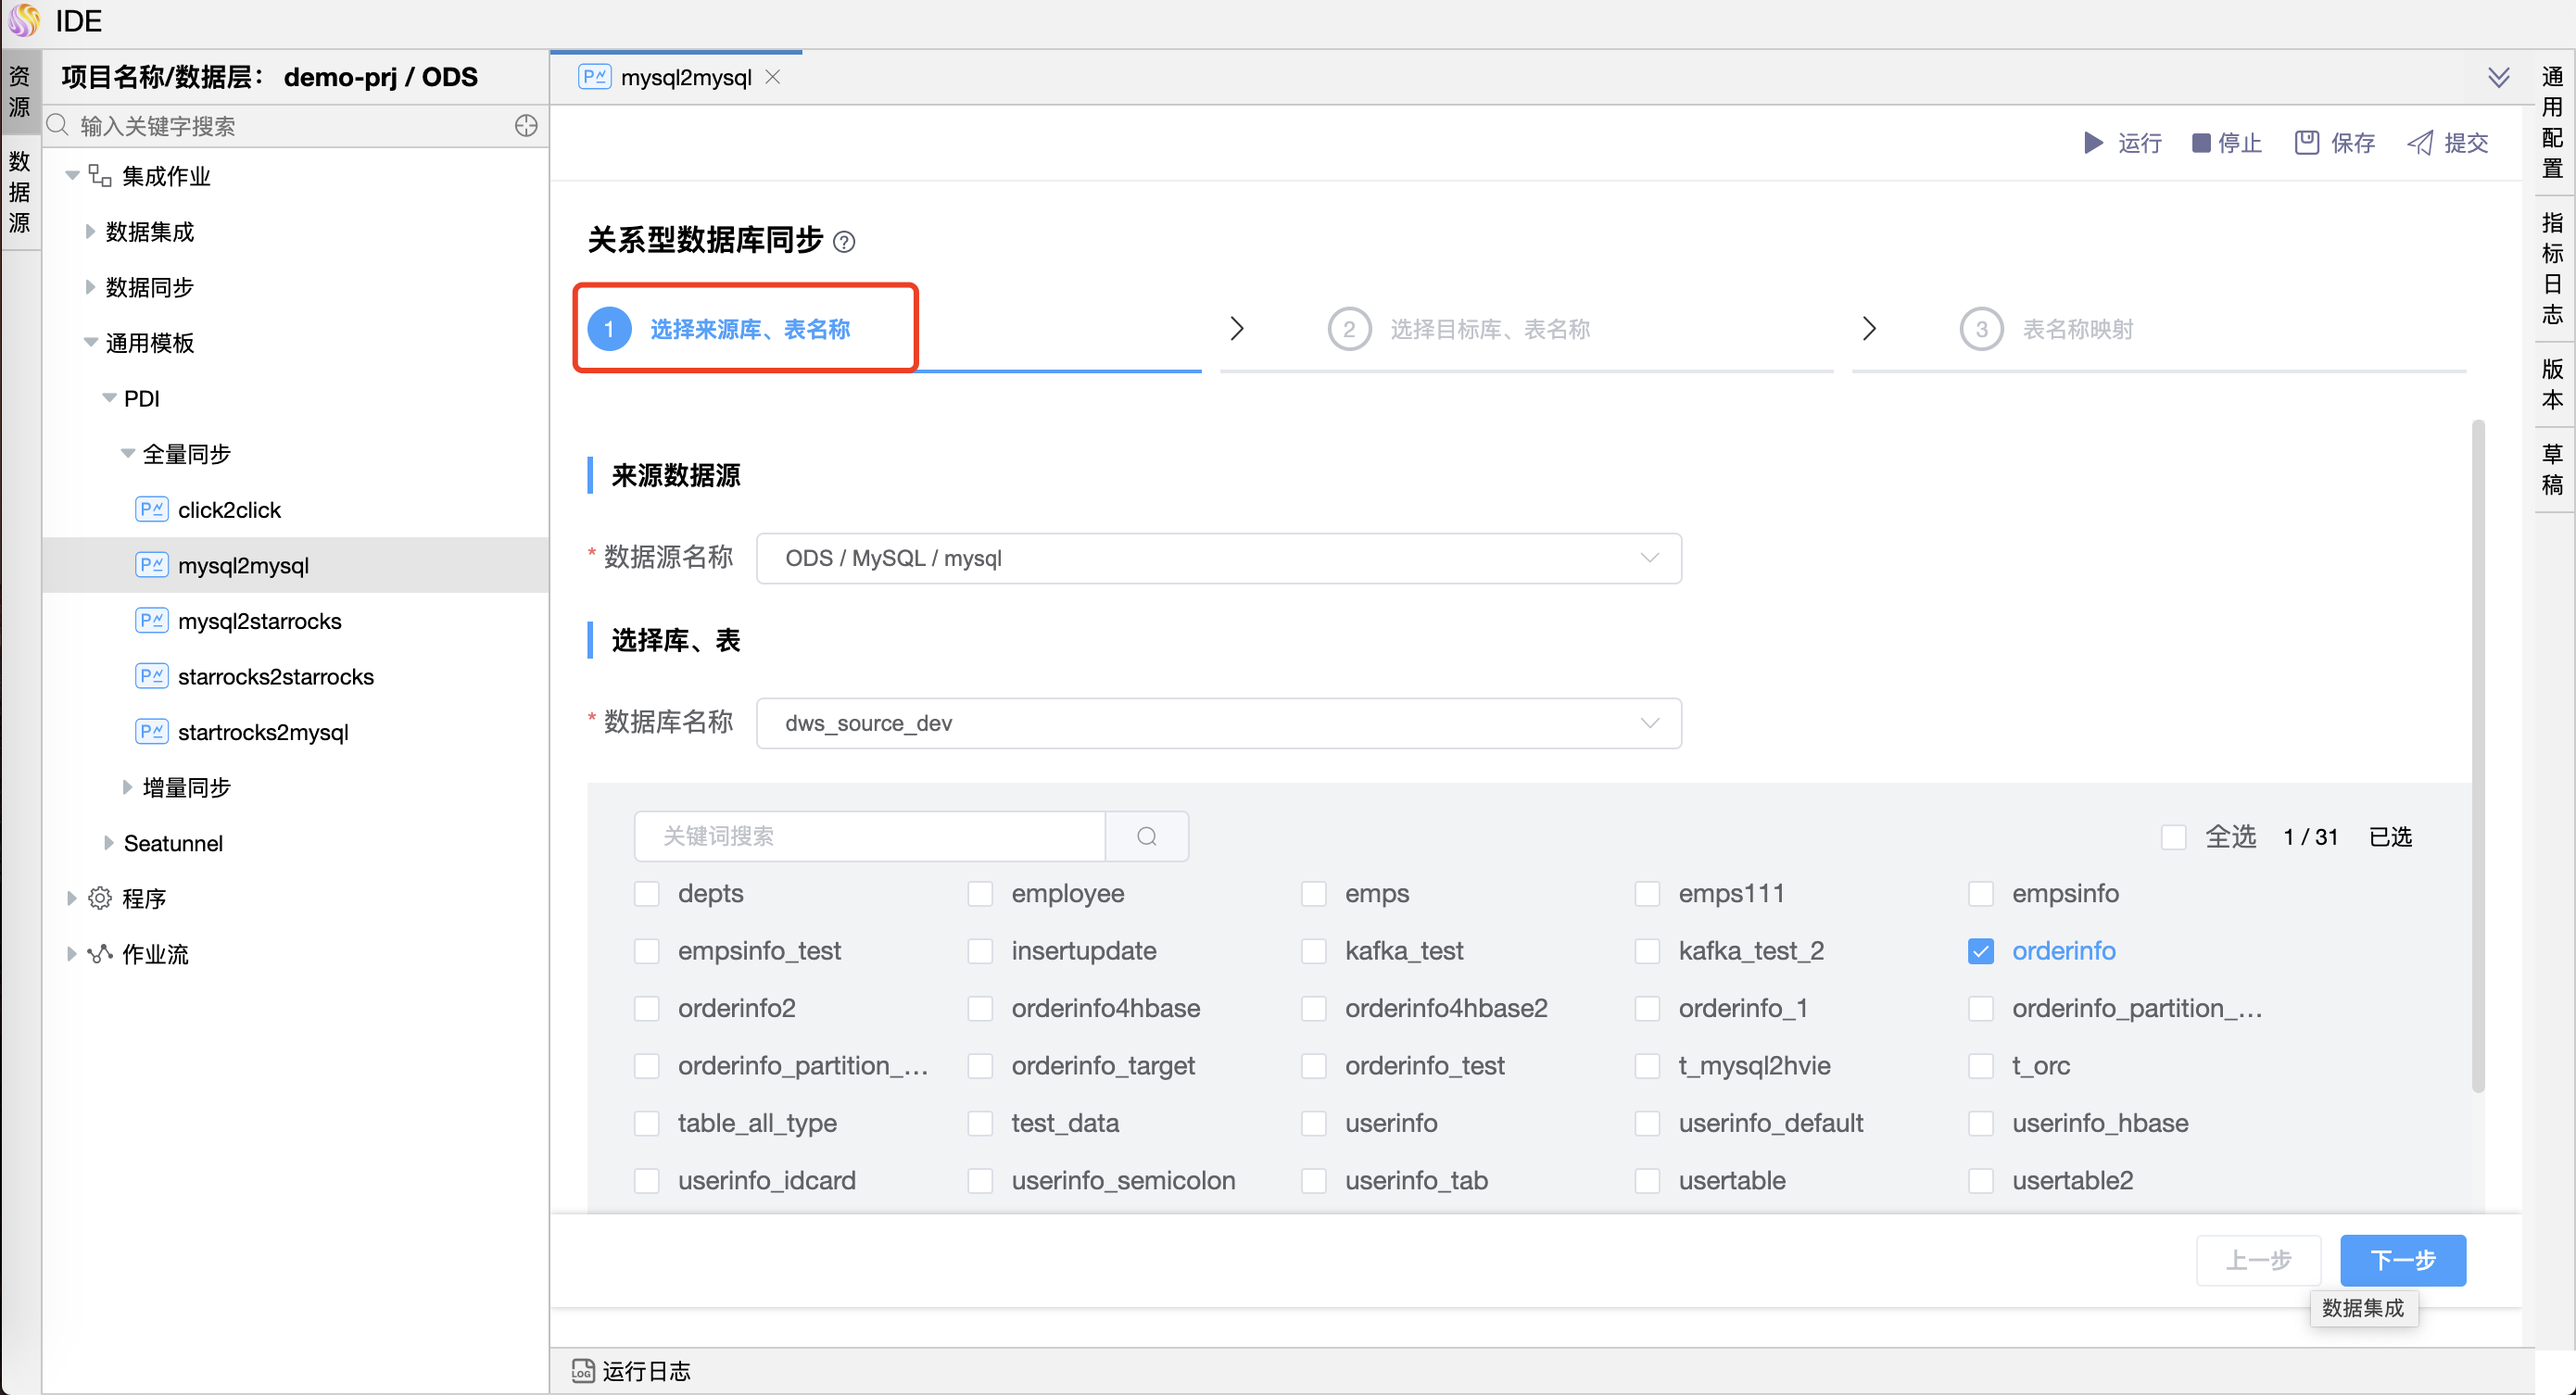Open the 通用配置 right panel tab

click(2552, 122)
